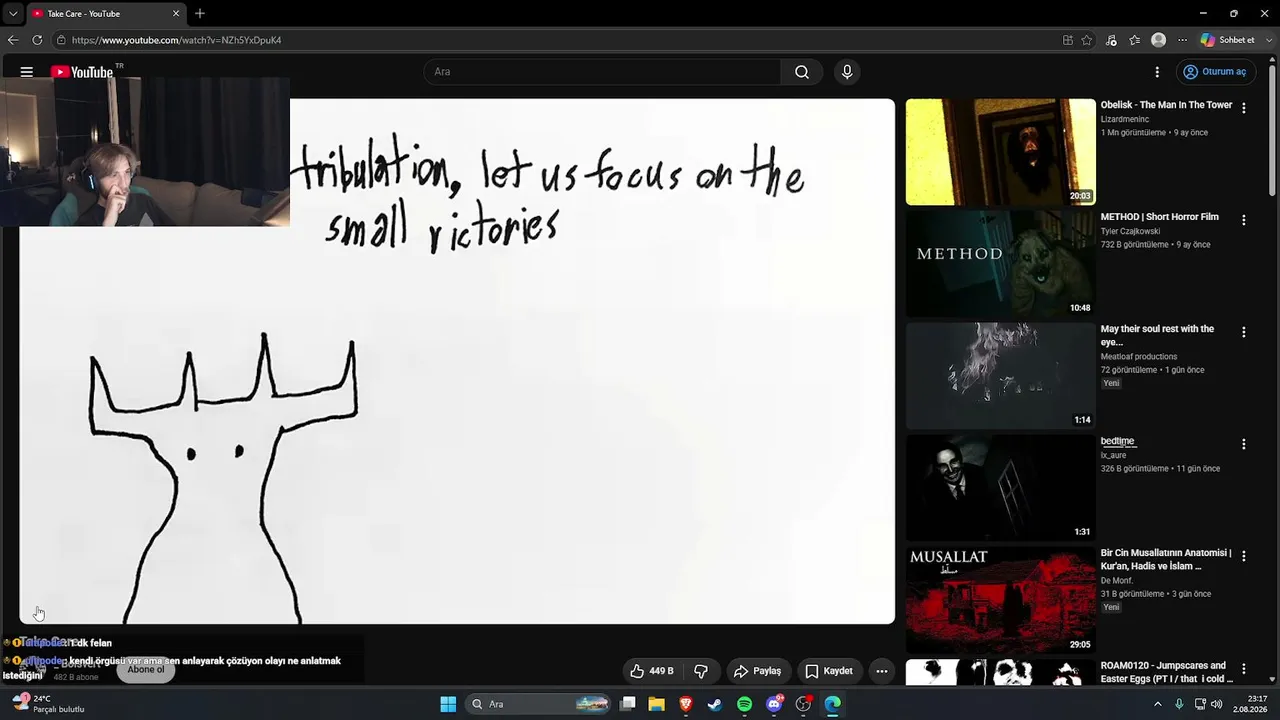Click the Take Care video player

[457, 361]
